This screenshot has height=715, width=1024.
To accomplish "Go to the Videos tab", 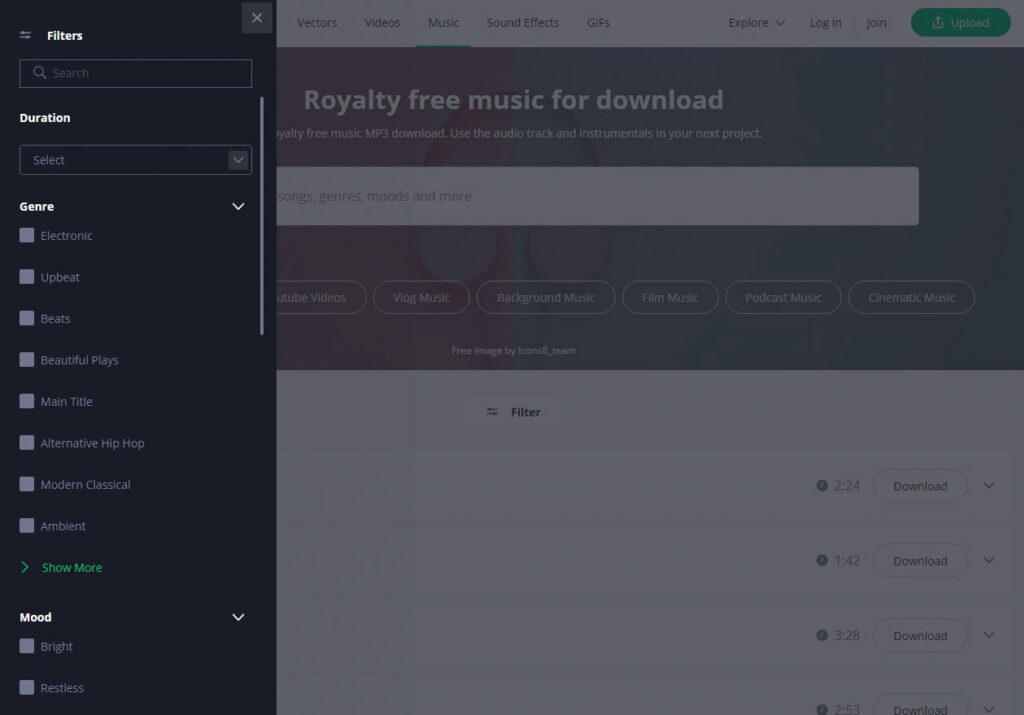I will coord(382,23).
